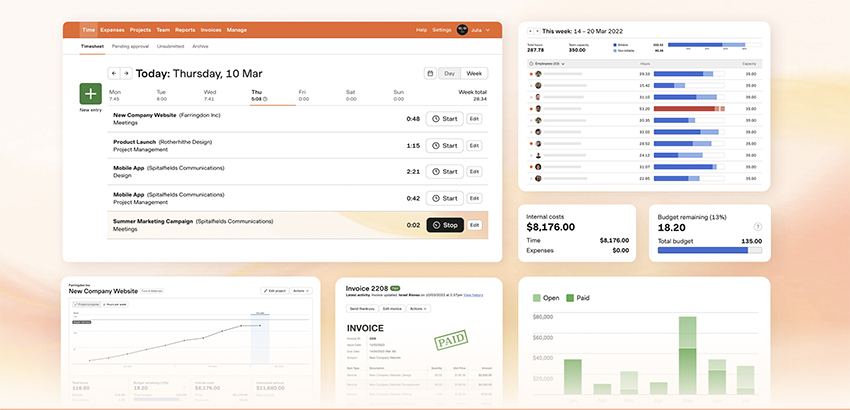Start timer for Mobile App Project Management
850x410 pixels.
coord(445,198)
